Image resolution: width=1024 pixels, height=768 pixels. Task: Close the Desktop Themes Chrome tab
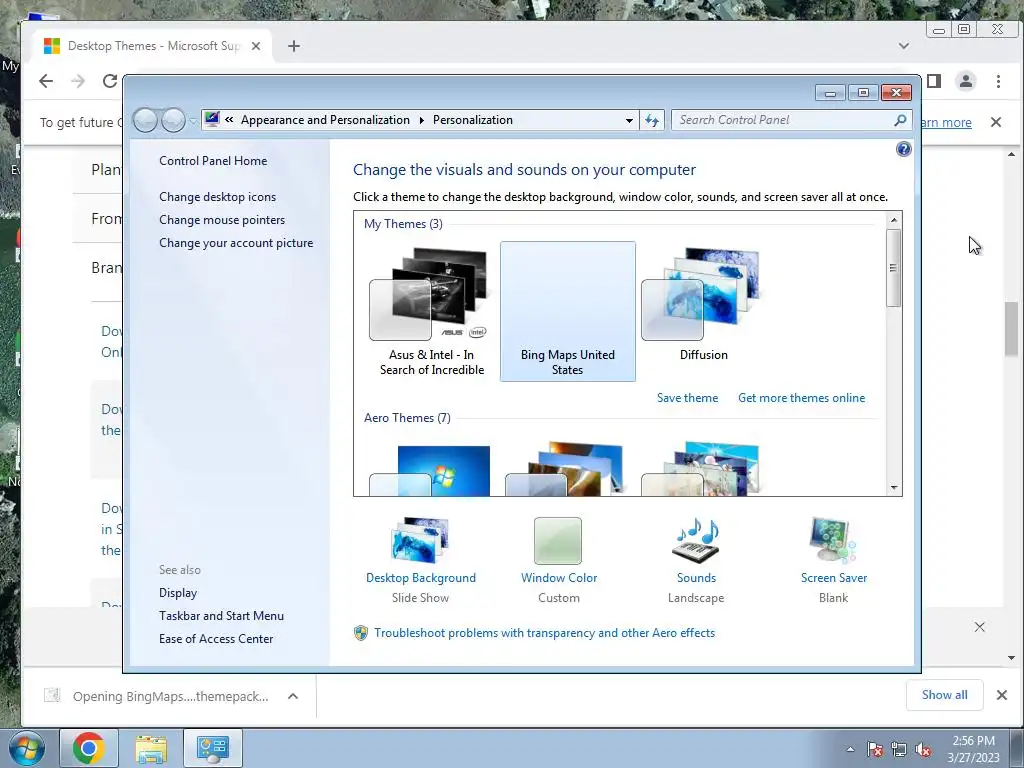click(x=256, y=46)
